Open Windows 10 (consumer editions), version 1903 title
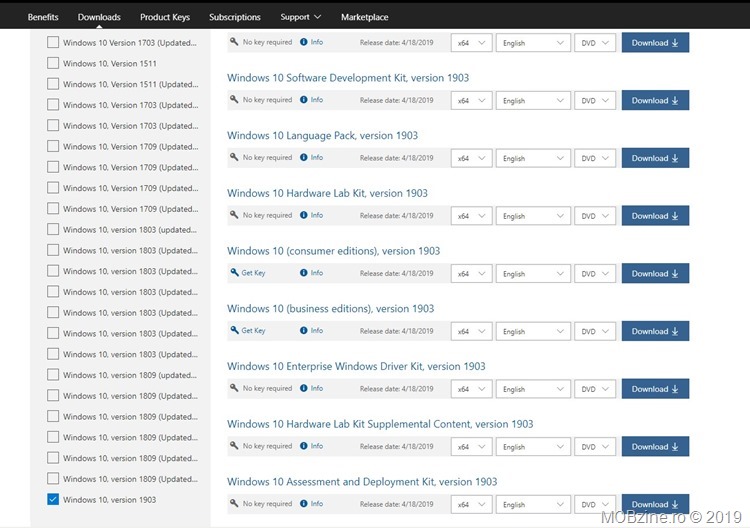Image resolution: width=750 pixels, height=528 pixels. pos(333,251)
